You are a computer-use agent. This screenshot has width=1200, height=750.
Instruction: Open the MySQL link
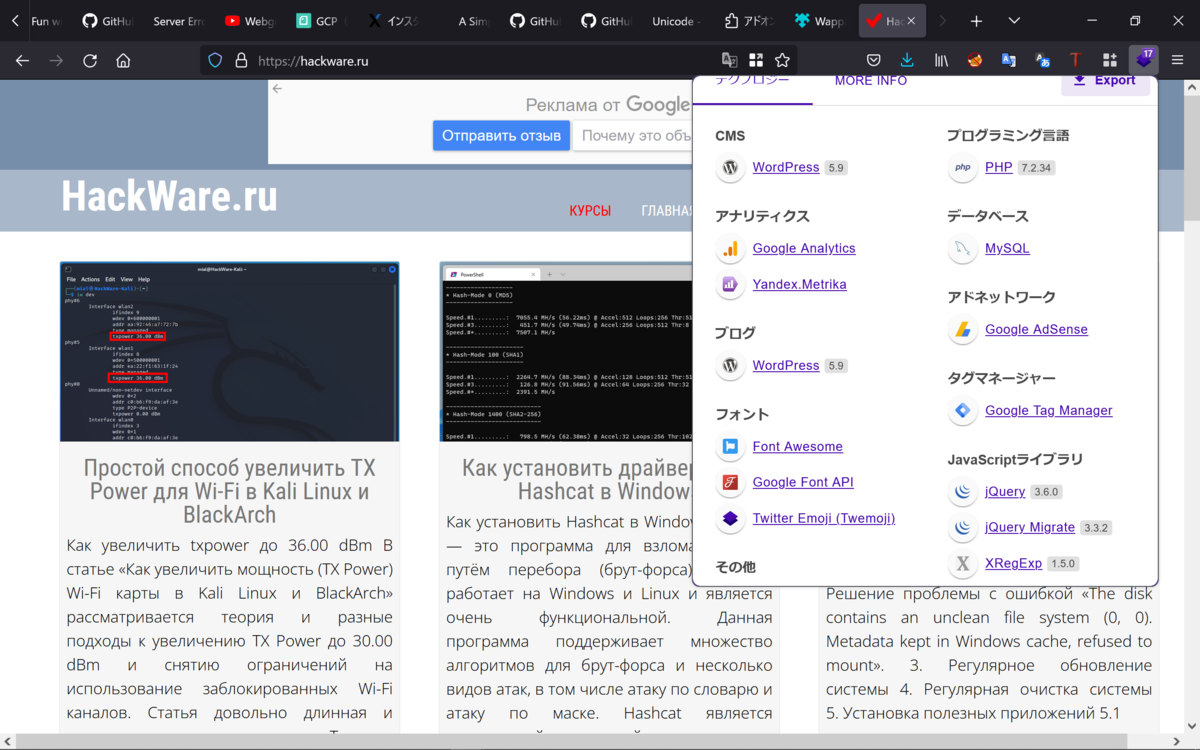pos(1007,249)
